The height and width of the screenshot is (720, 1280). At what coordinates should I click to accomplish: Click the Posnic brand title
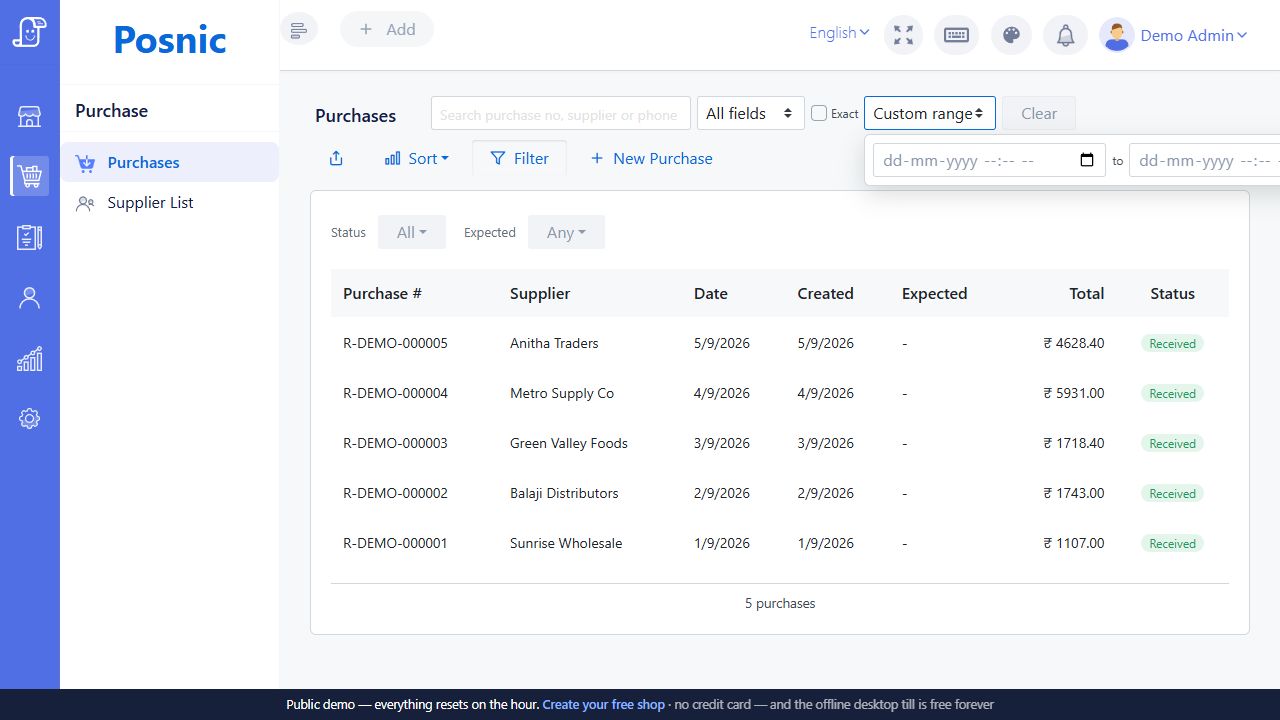point(170,39)
